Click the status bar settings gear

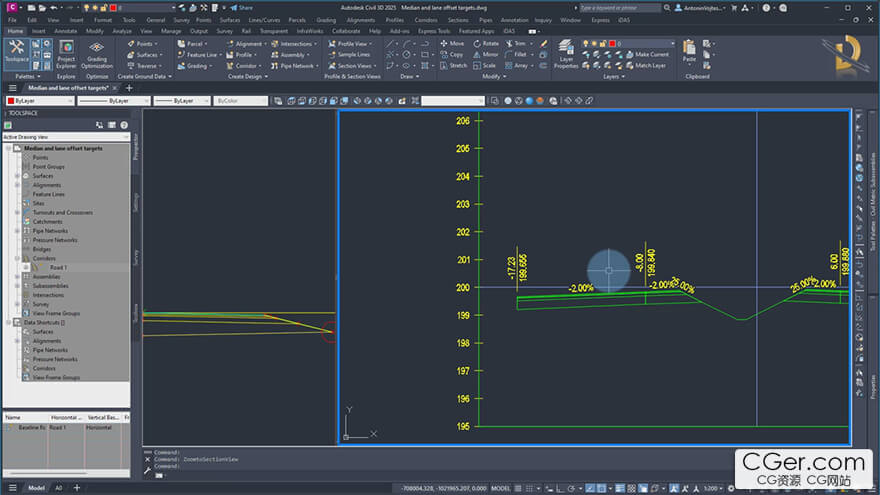pyautogui.click(x=731, y=488)
